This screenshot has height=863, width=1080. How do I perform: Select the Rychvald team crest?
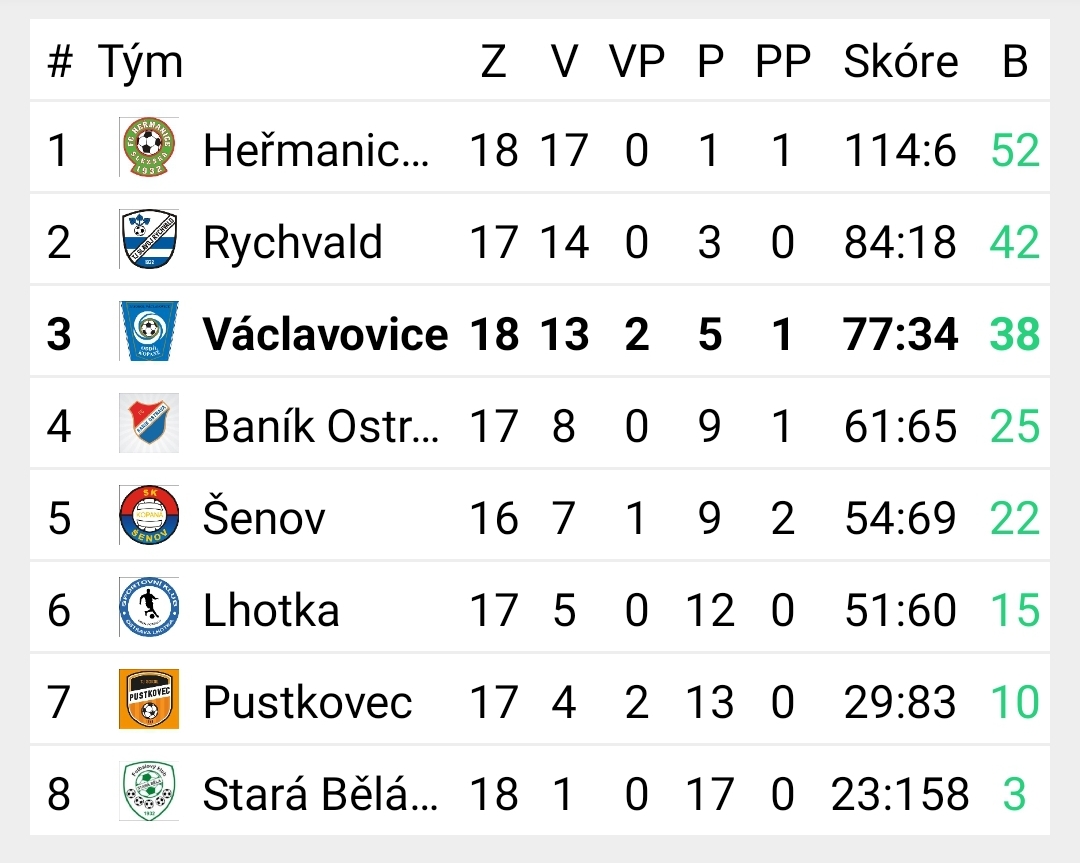click(x=149, y=239)
